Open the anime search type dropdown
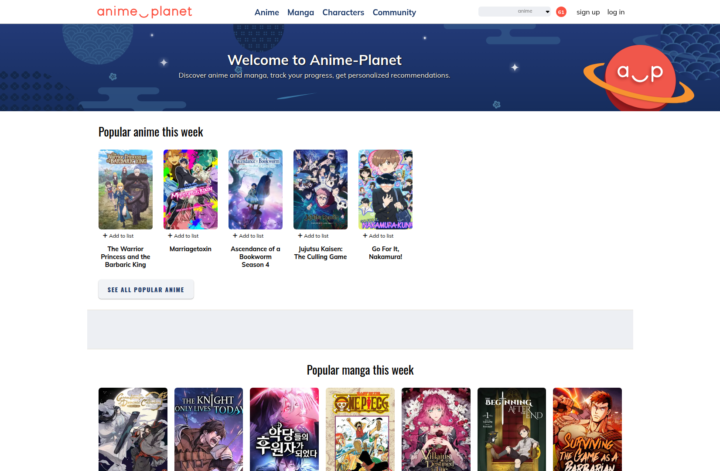 point(547,12)
